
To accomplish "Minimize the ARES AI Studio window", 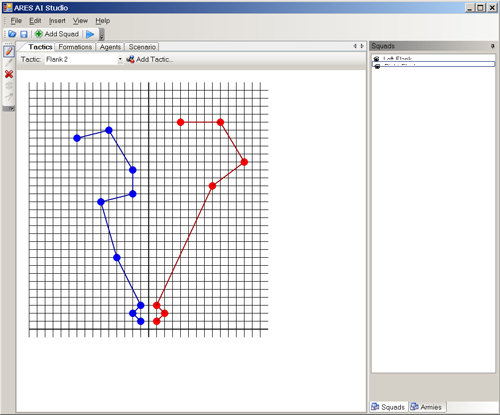I will (470, 7).
